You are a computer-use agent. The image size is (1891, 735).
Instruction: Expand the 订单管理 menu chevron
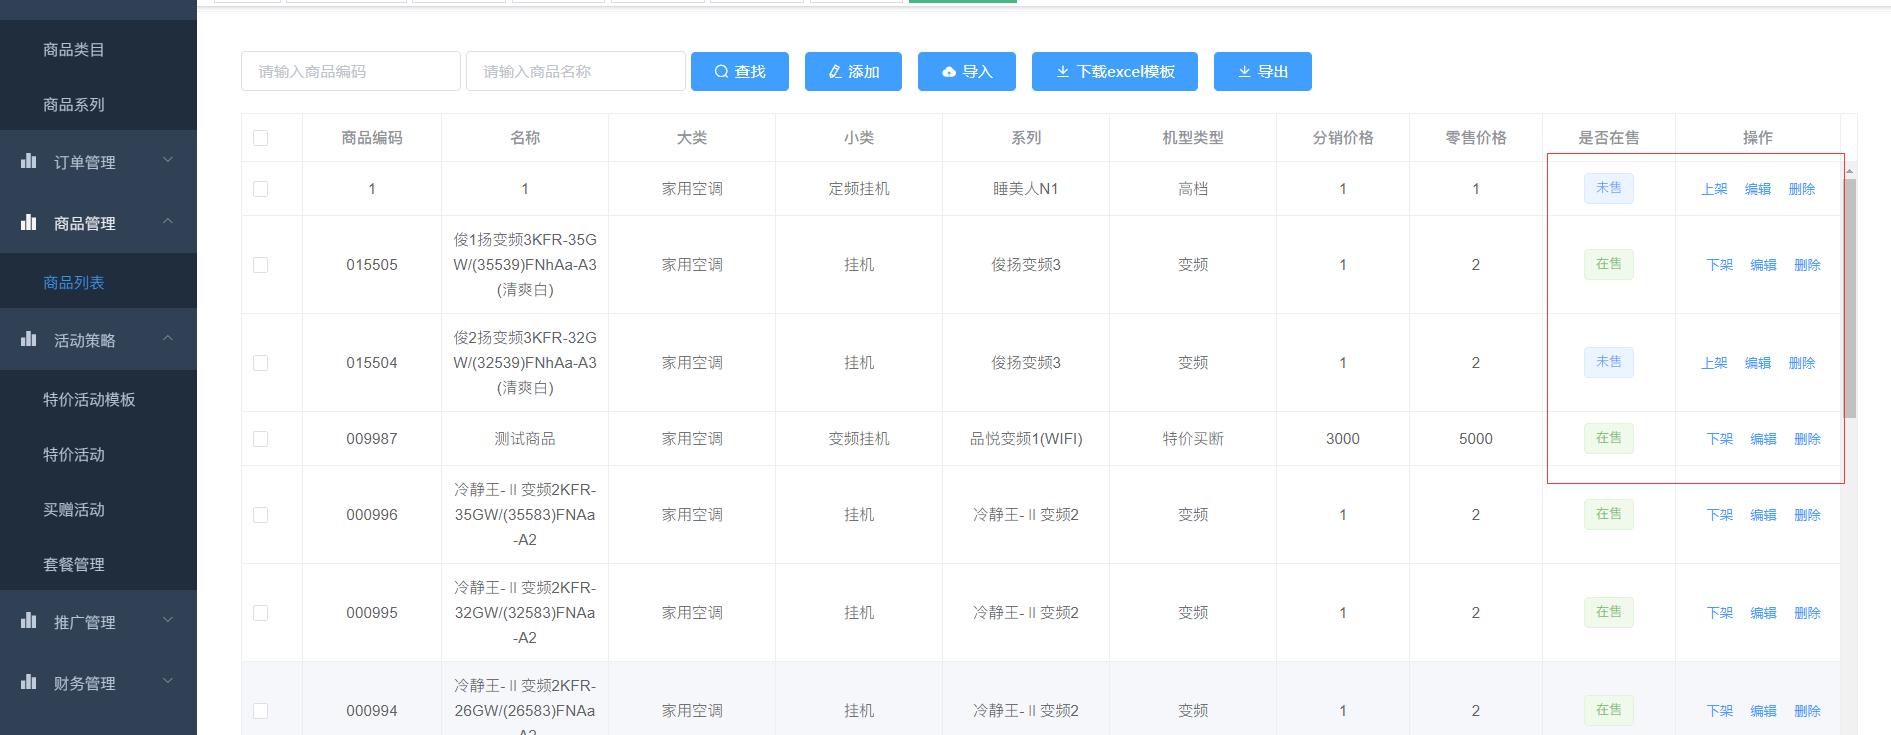click(x=168, y=160)
